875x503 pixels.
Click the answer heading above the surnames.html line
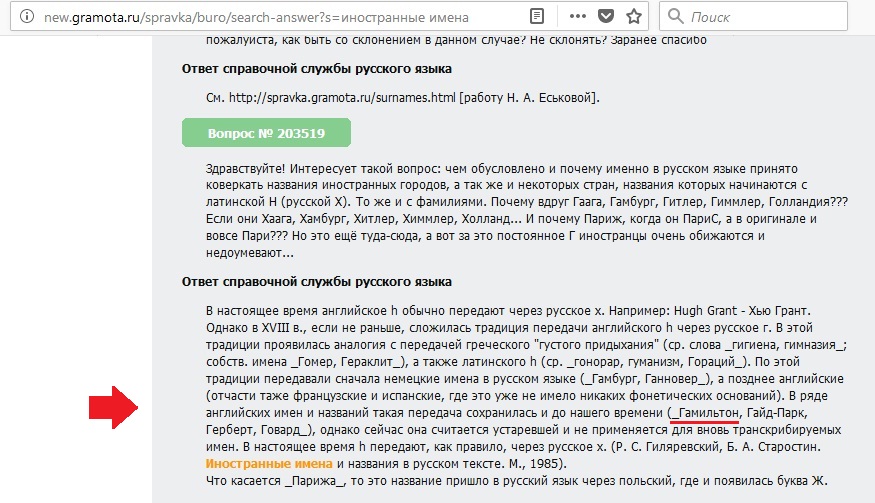point(316,68)
